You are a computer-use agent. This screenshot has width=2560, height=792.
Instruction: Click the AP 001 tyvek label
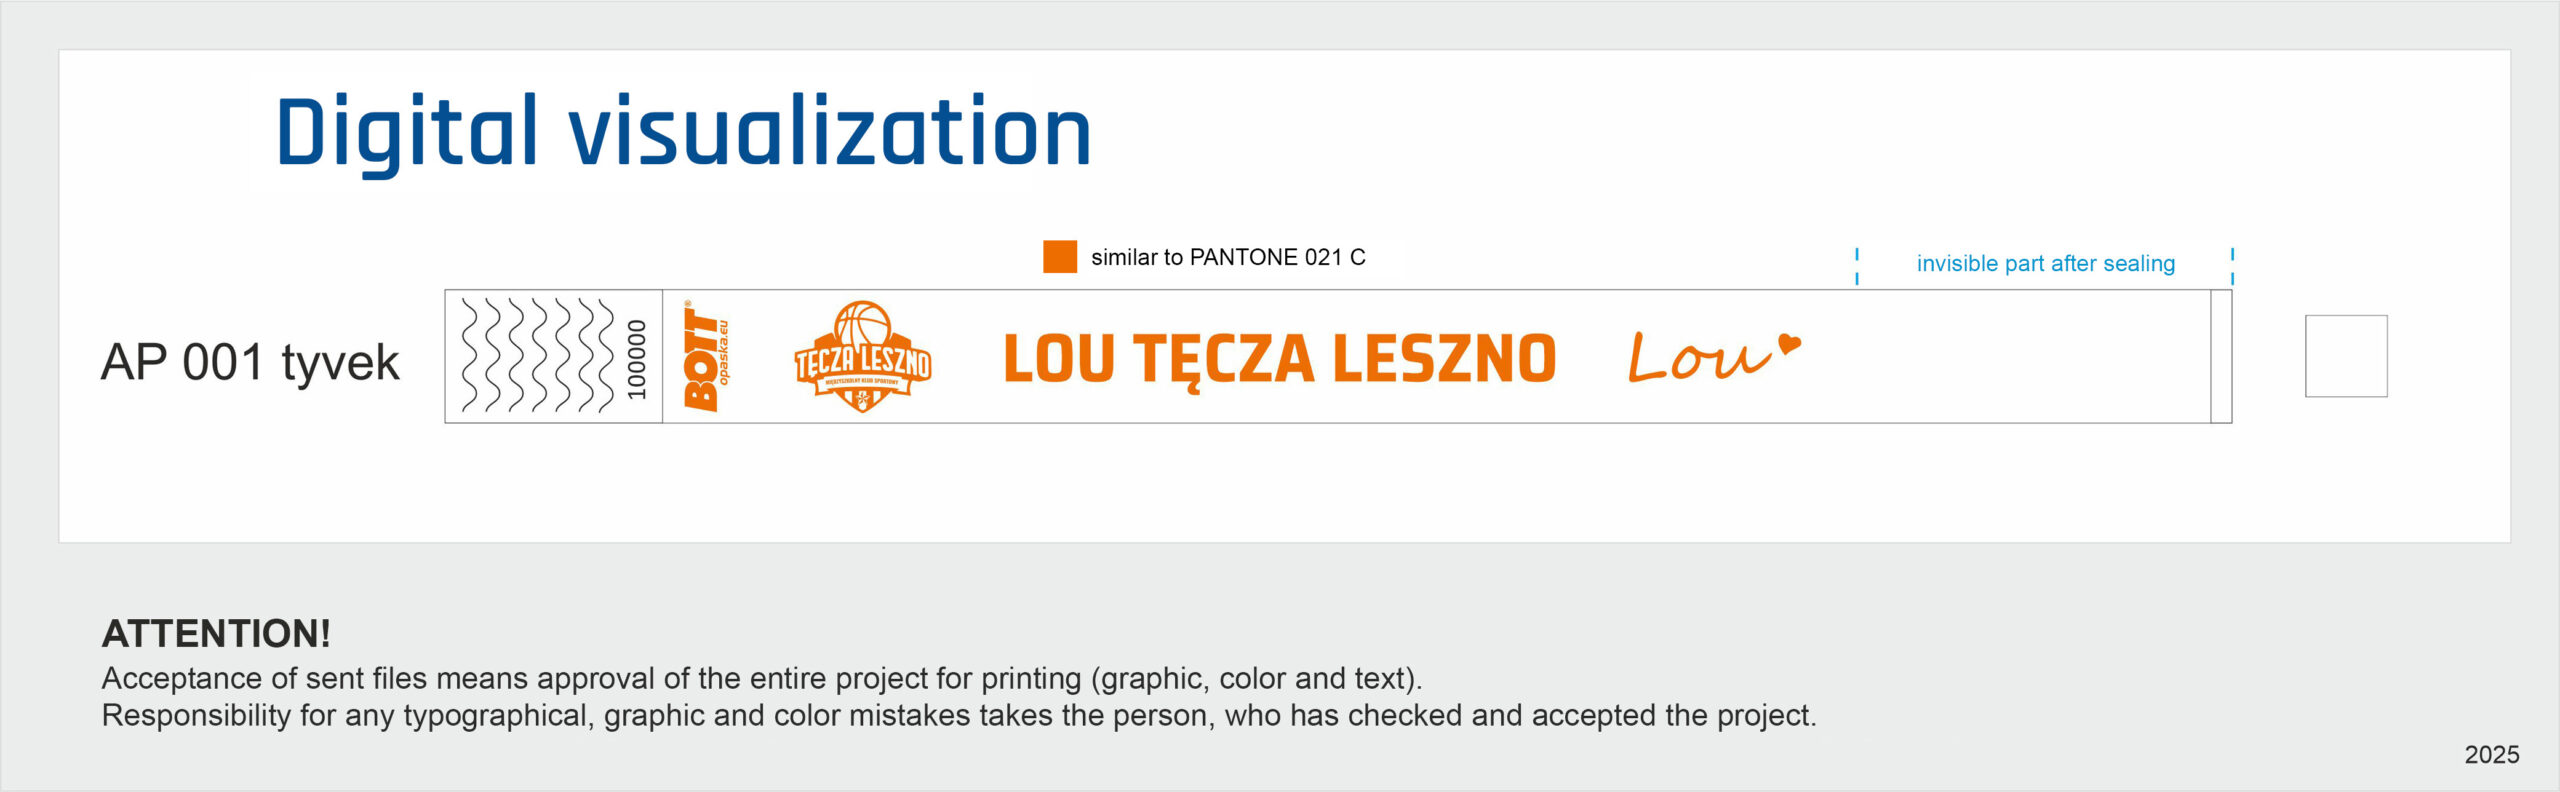[x=250, y=362]
